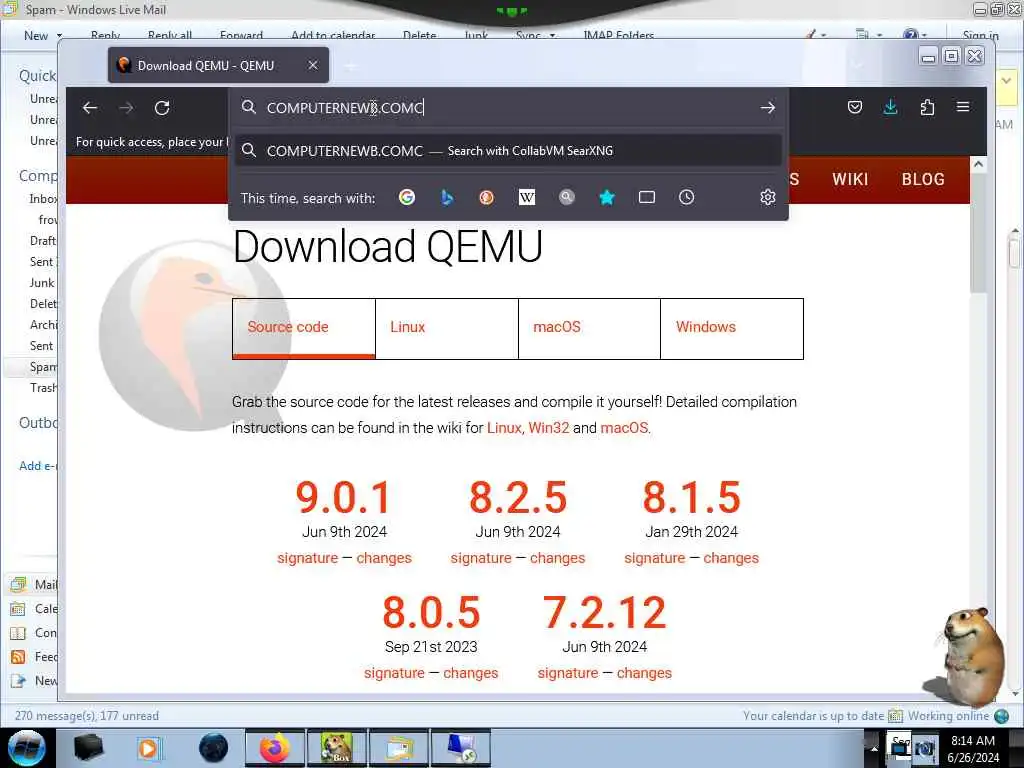Switch to Windows Live Mail taskbar button
Screen dimensions: 1024x768
(399, 748)
